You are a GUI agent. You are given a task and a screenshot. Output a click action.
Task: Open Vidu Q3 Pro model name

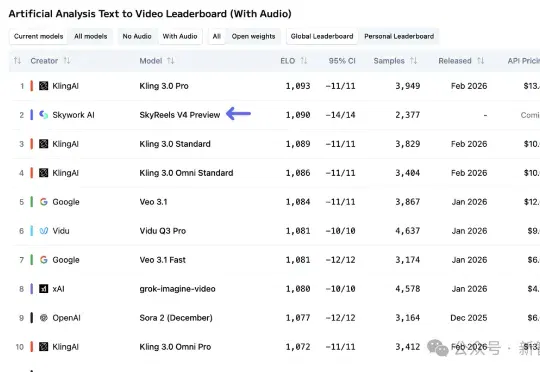pyautogui.click(x=163, y=230)
